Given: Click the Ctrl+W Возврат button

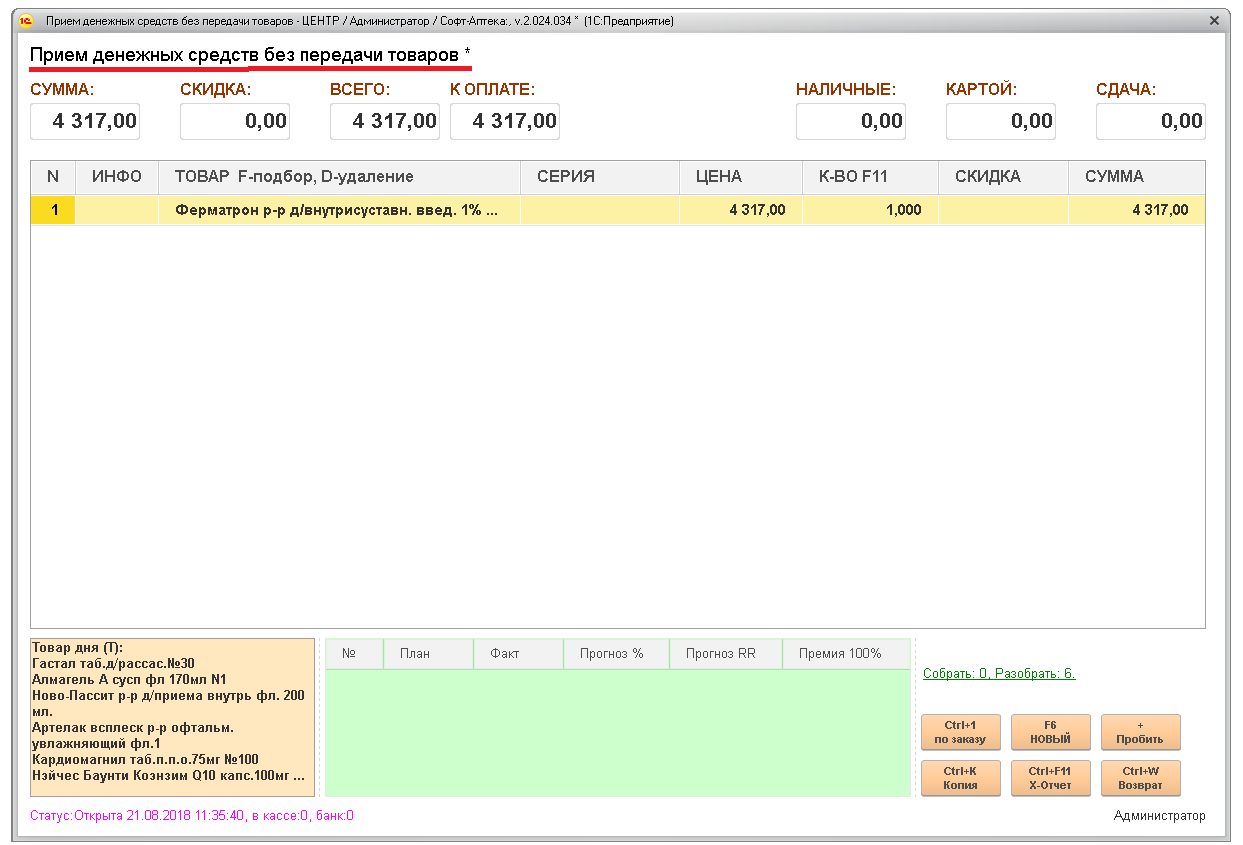Looking at the screenshot, I should click(1140, 778).
